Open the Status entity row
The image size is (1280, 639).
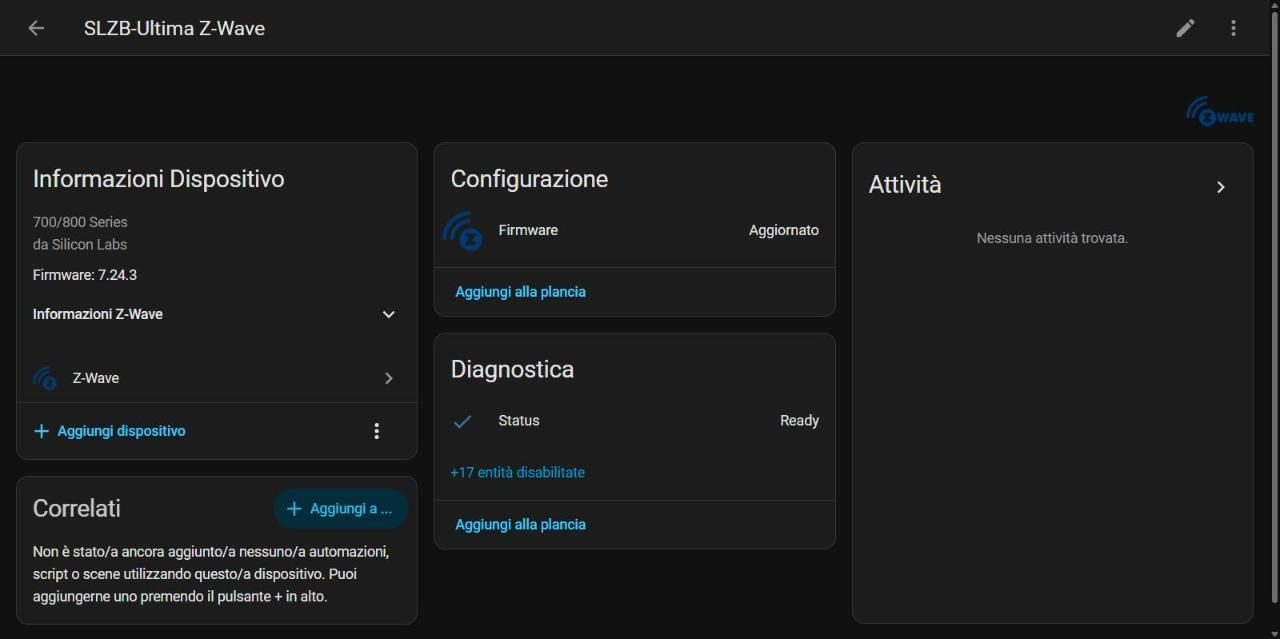tap(634, 421)
